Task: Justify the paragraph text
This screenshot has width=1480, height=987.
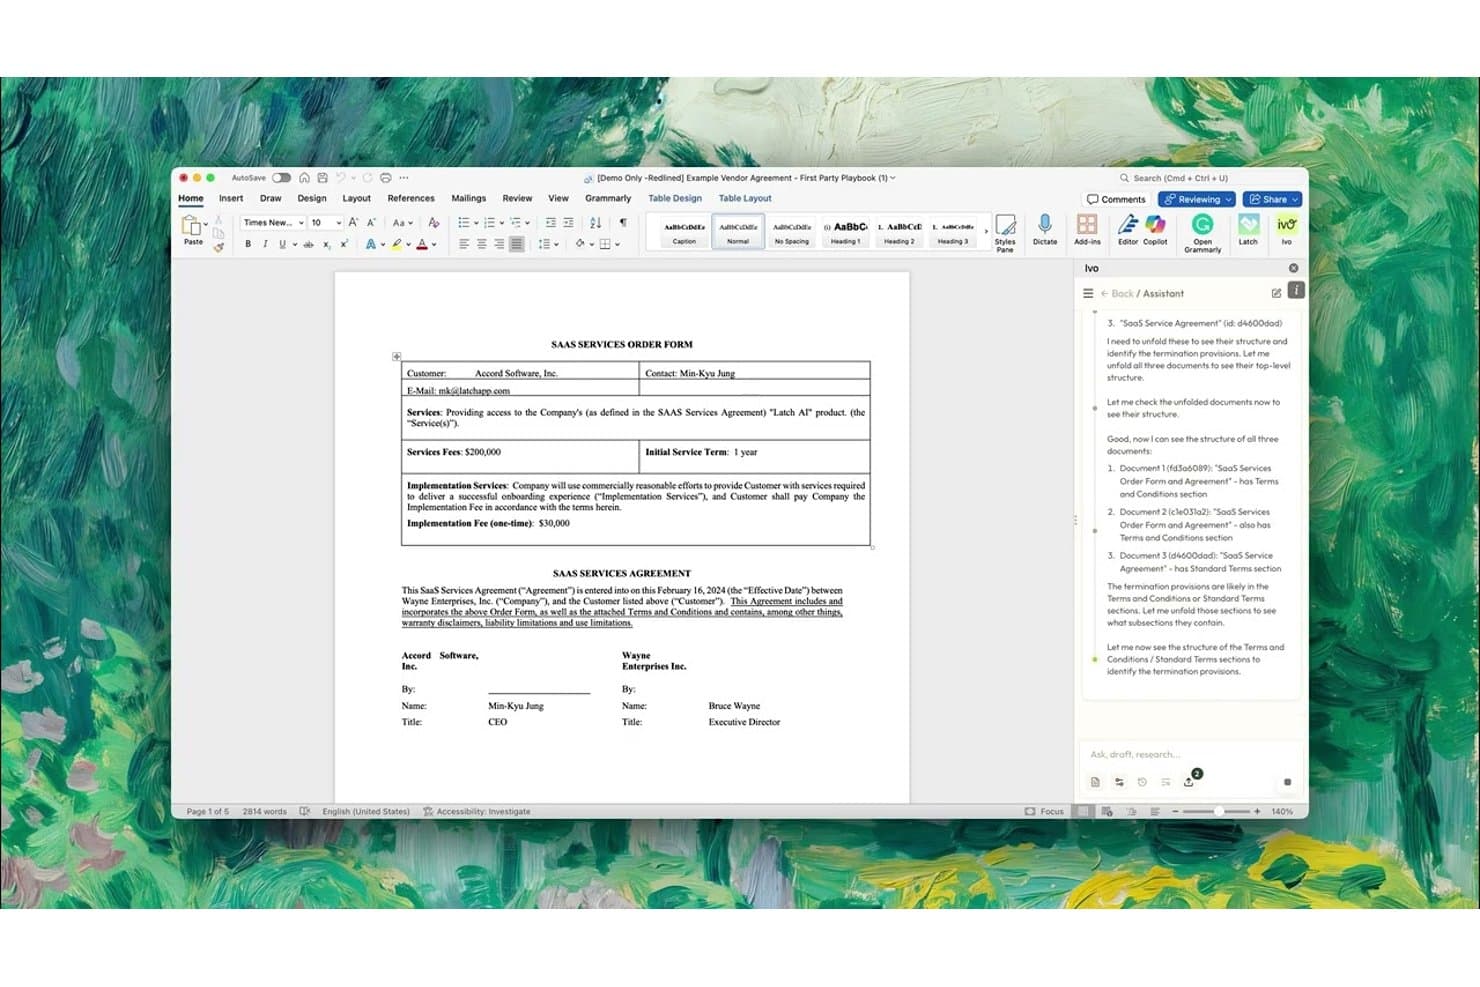Action: click(516, 244)
